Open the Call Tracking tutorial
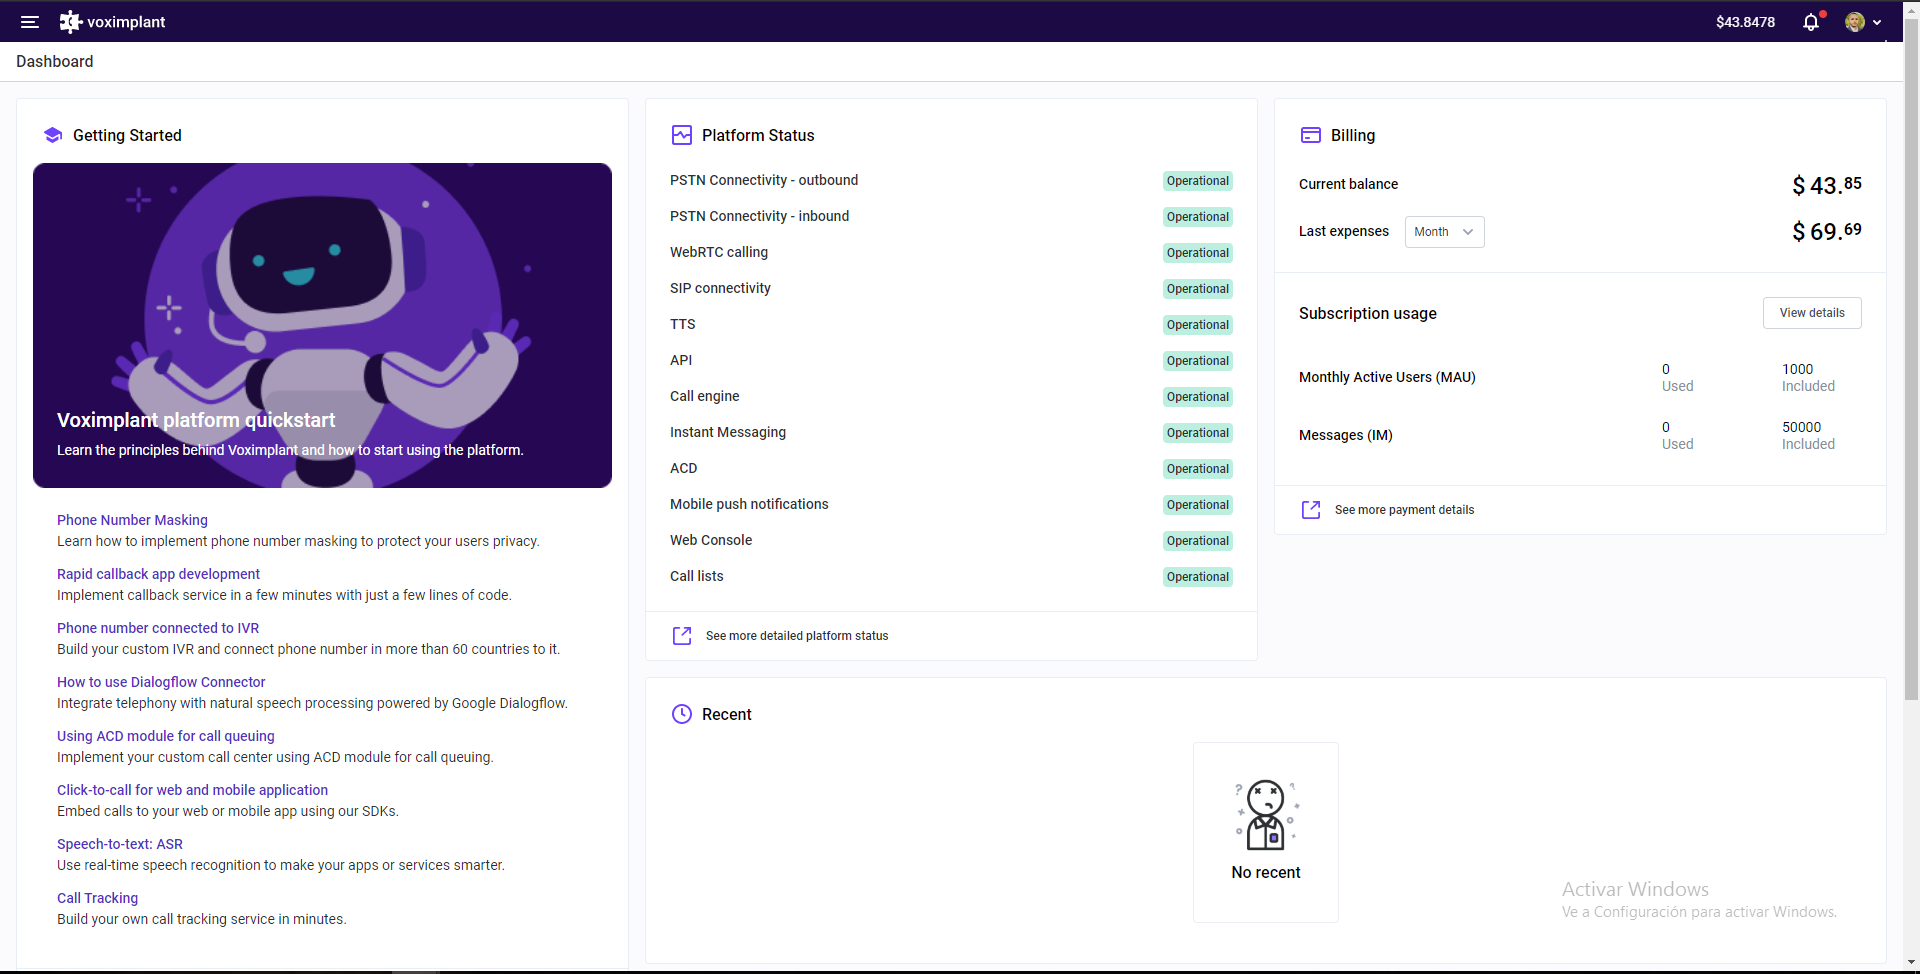The width and height of the screenshot is (1920, 974). [98, 898]
